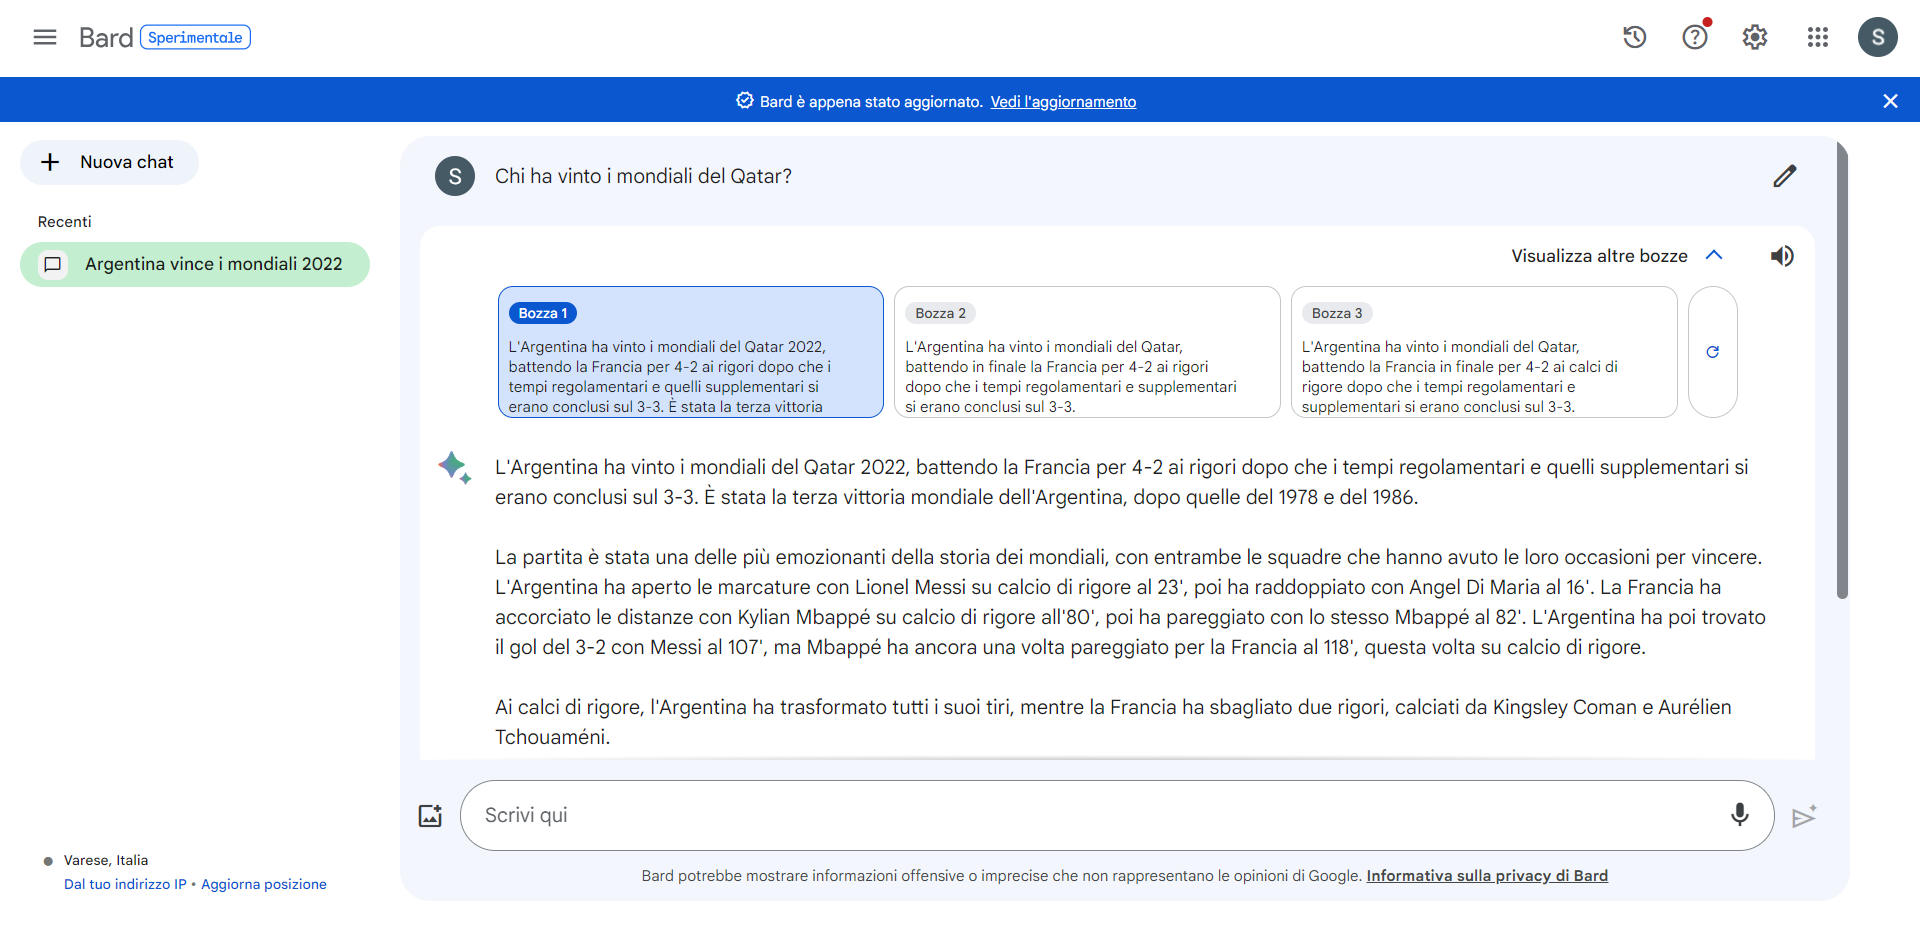Start a new chat with Nuova chat
The image size is (1920, 926).
[x=109, y=163]
